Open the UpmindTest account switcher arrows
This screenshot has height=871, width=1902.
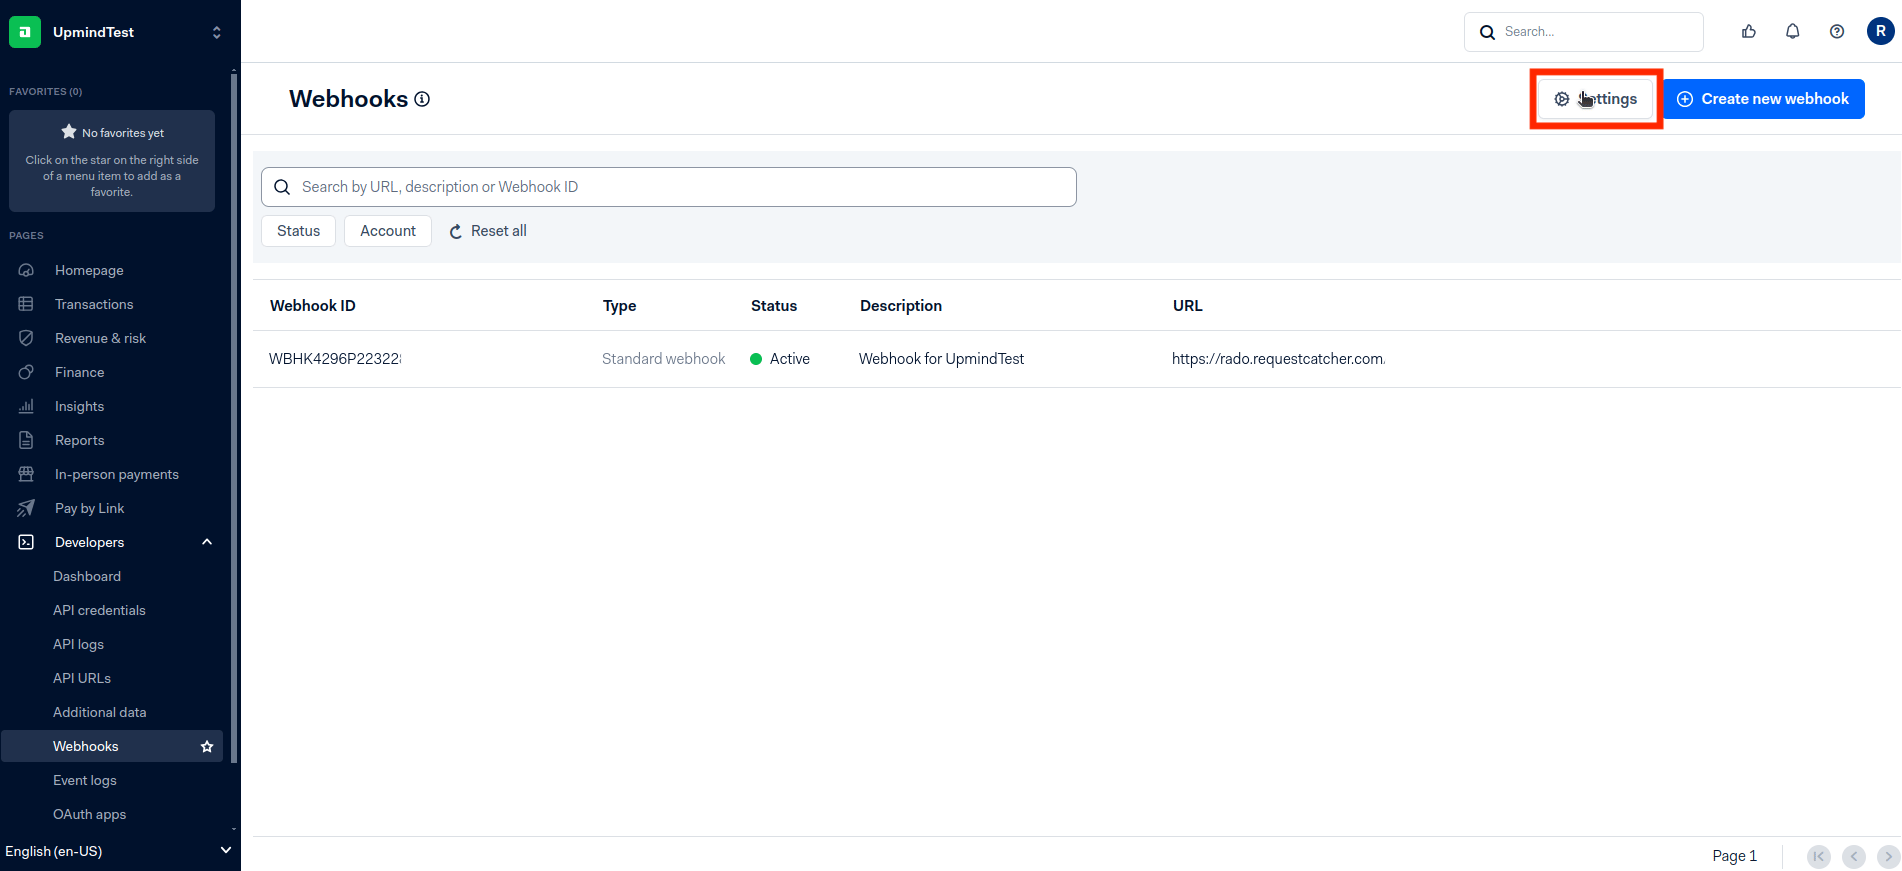pyautogui.click(x=217, y=32)
